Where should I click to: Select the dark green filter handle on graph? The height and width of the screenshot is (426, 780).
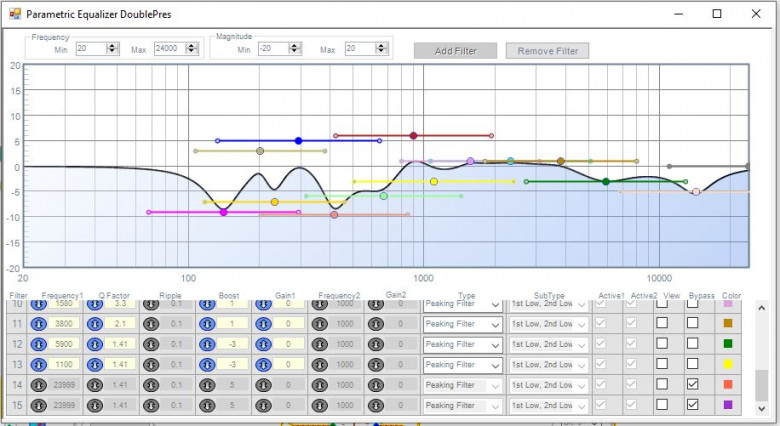tap(606, 182)
